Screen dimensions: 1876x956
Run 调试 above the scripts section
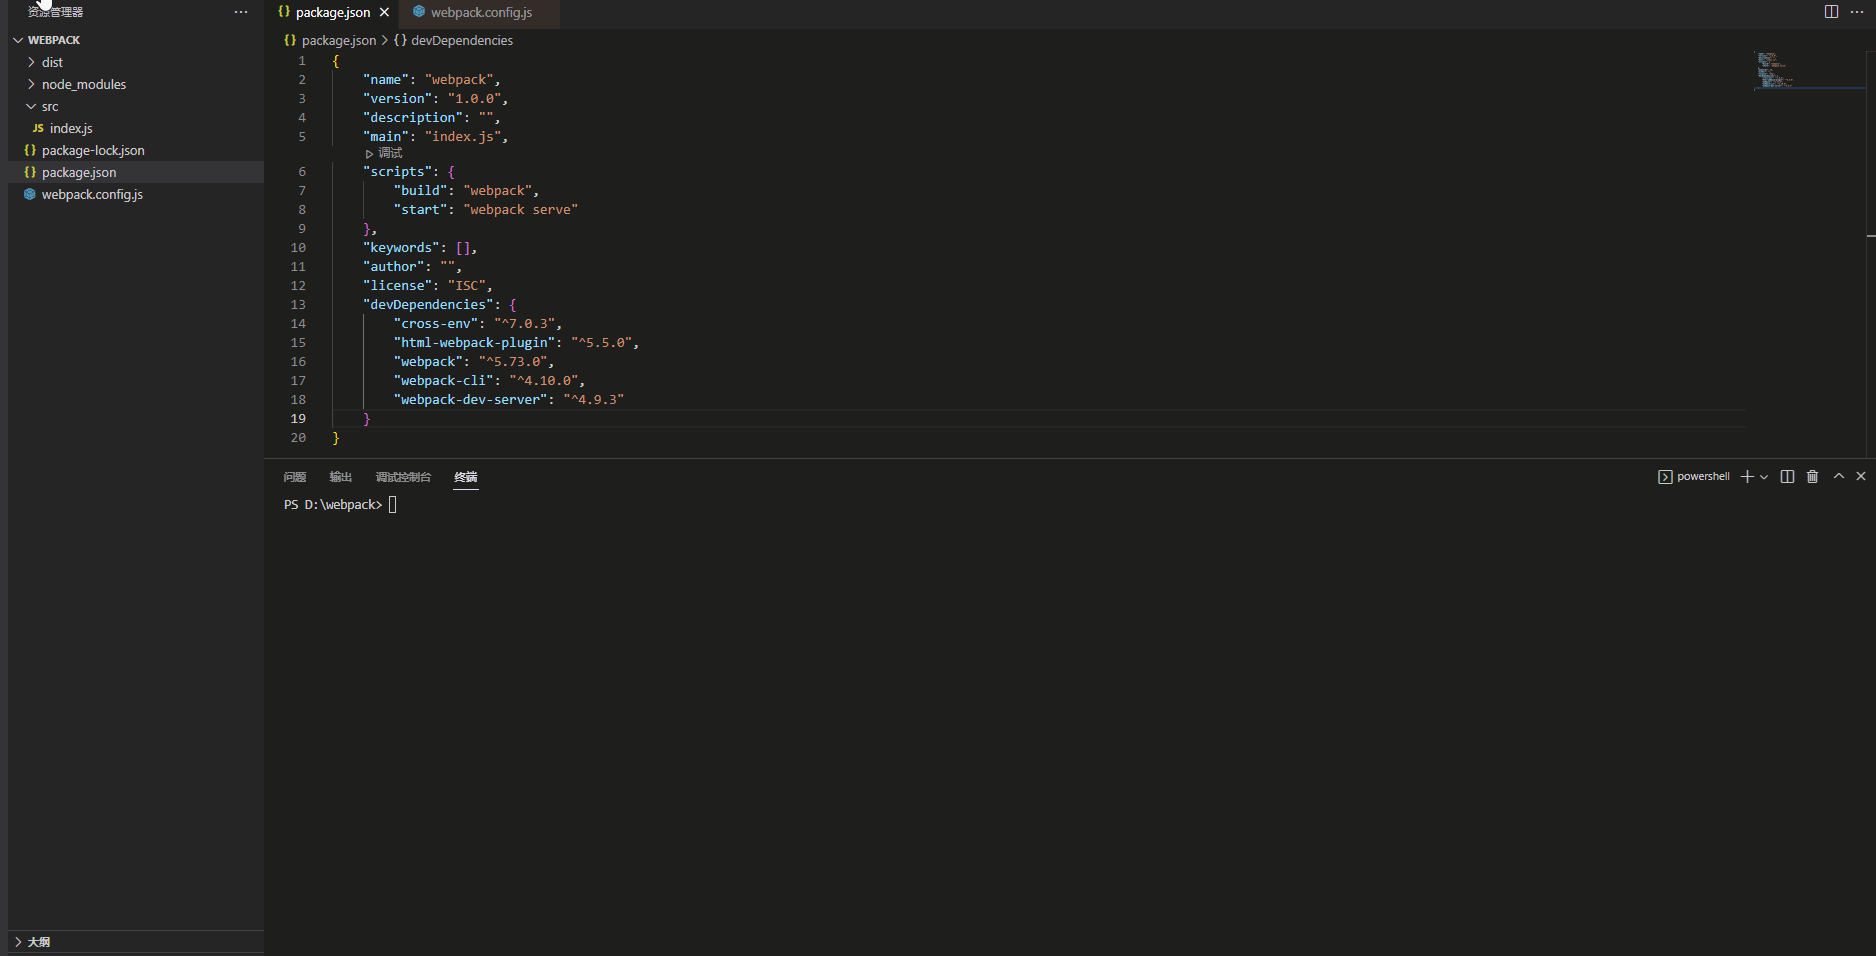383,152
